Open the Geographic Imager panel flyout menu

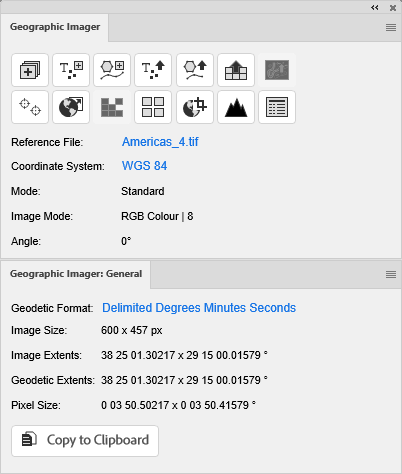pos(391,27)
